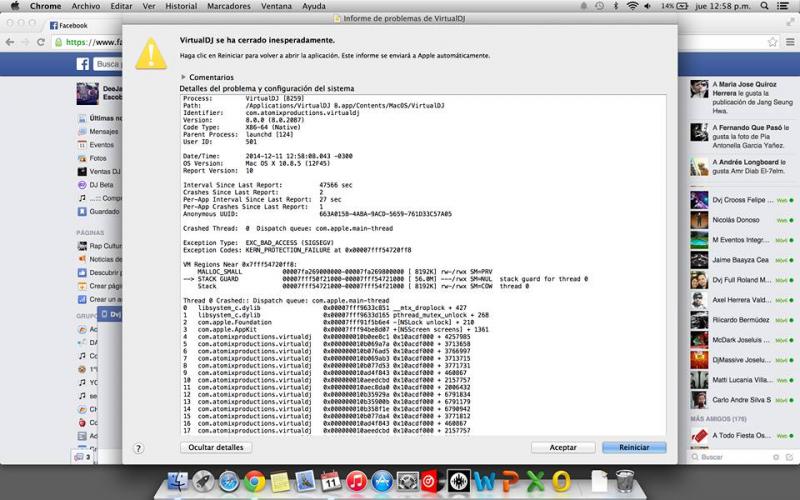This screenshot has width=800, height=500.
Task: Open Finder from the Dock
Action: [x=178, y=481]
